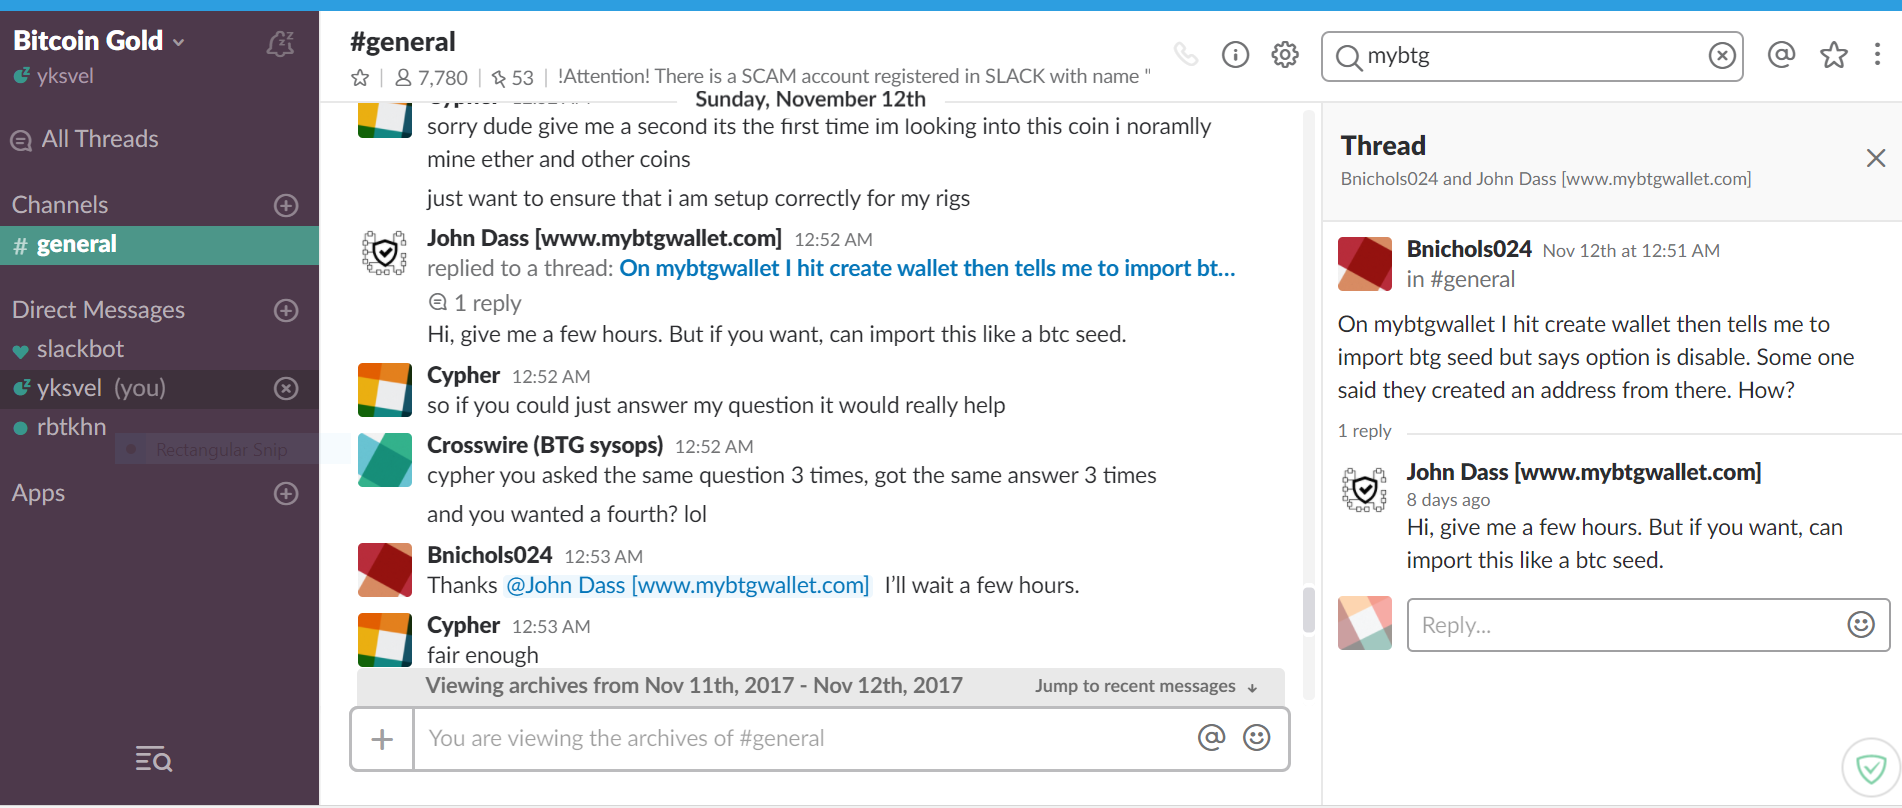
Task: Open Crosswire (BTG sysops) profile name
Action: pyautogui.click(x=545, y=445)
